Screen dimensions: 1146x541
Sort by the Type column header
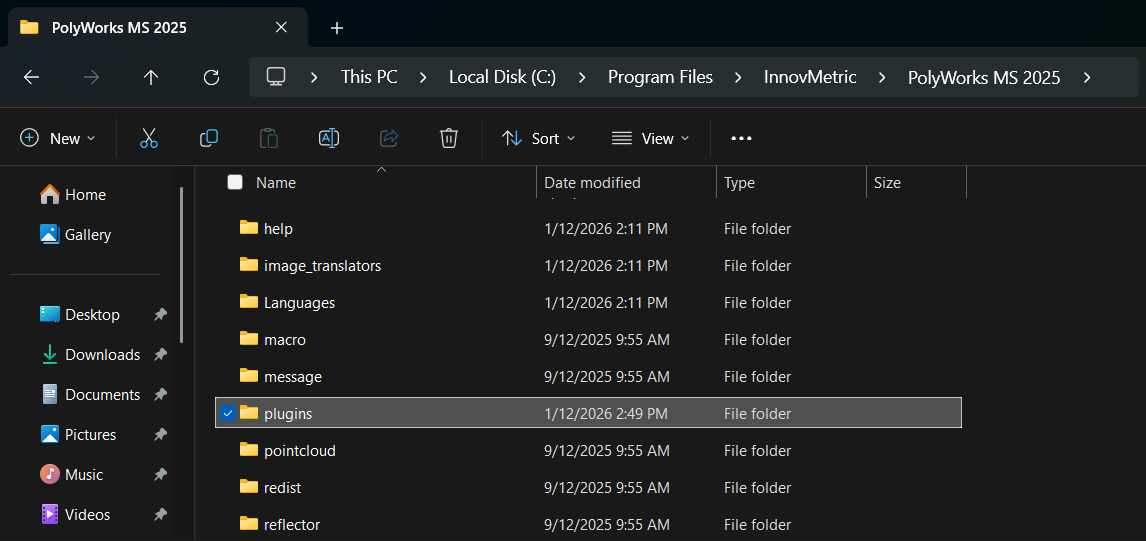740,183
